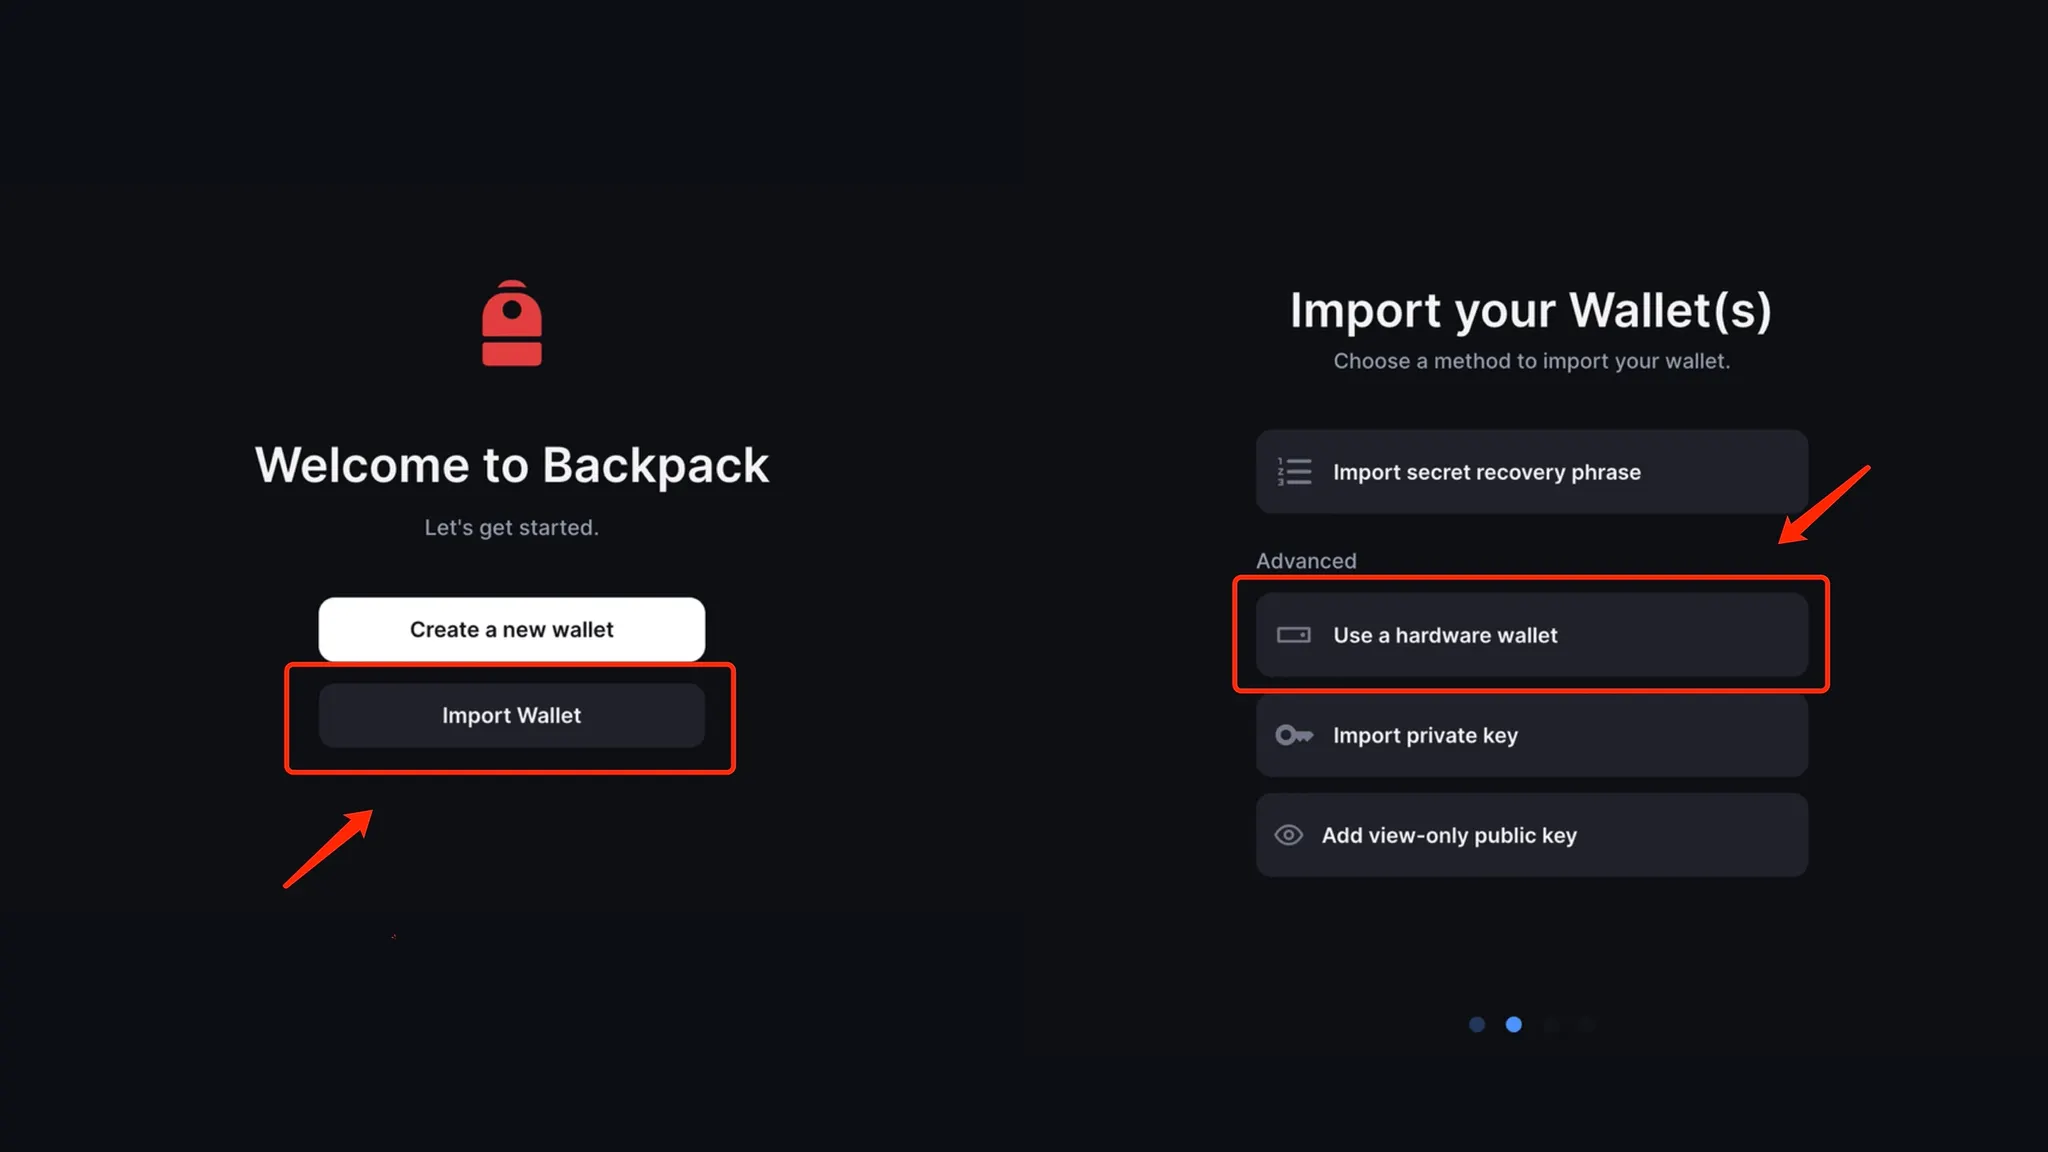Image resolution: width=2048 pixels, height=1152 pixels.
Task: Click the Welcome to Backpack heading
Action: click(512, 465)
